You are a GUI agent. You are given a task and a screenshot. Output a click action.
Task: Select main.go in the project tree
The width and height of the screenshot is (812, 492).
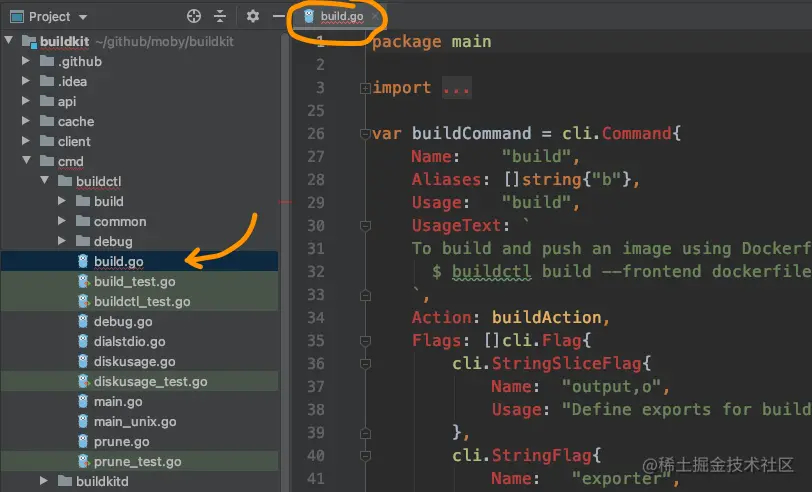coord(118,402)
